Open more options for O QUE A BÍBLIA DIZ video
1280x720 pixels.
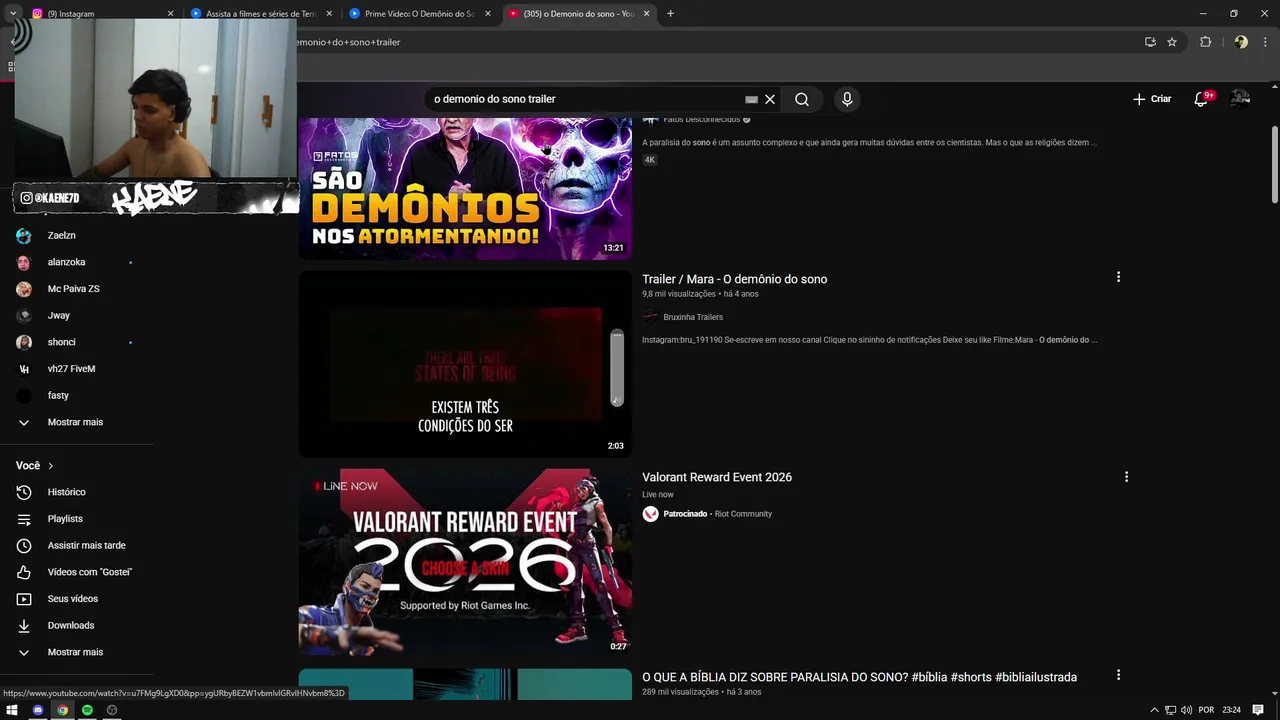coord(1118,675)
